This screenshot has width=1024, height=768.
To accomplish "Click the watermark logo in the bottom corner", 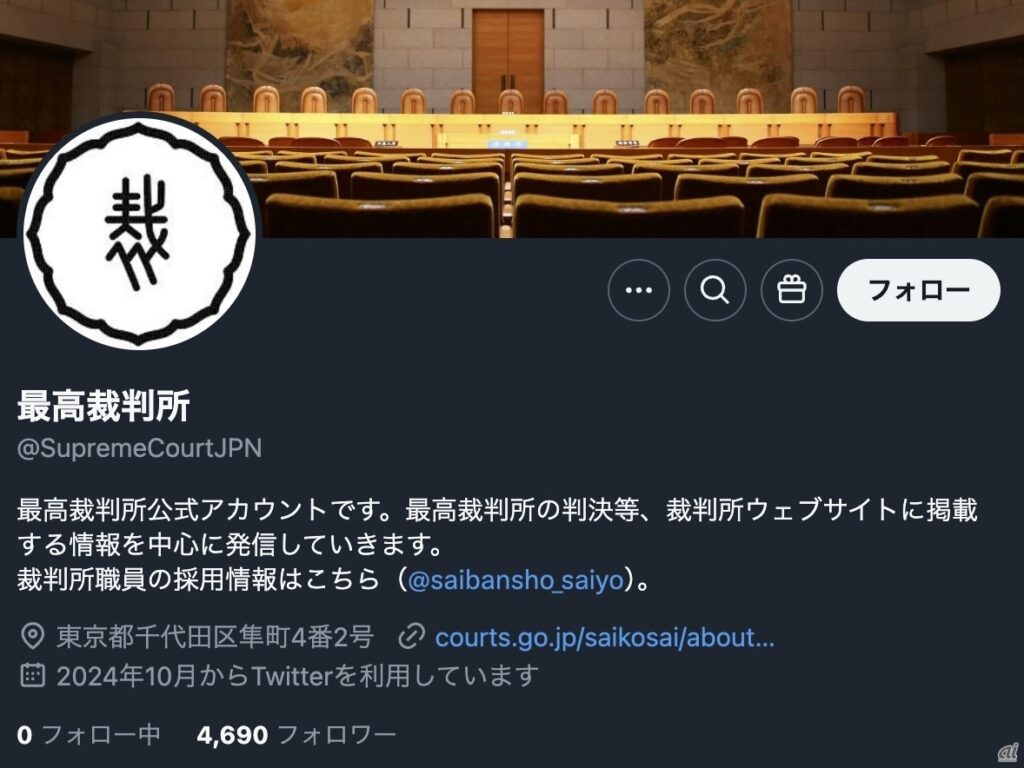I will click(x=1008, y=753).
